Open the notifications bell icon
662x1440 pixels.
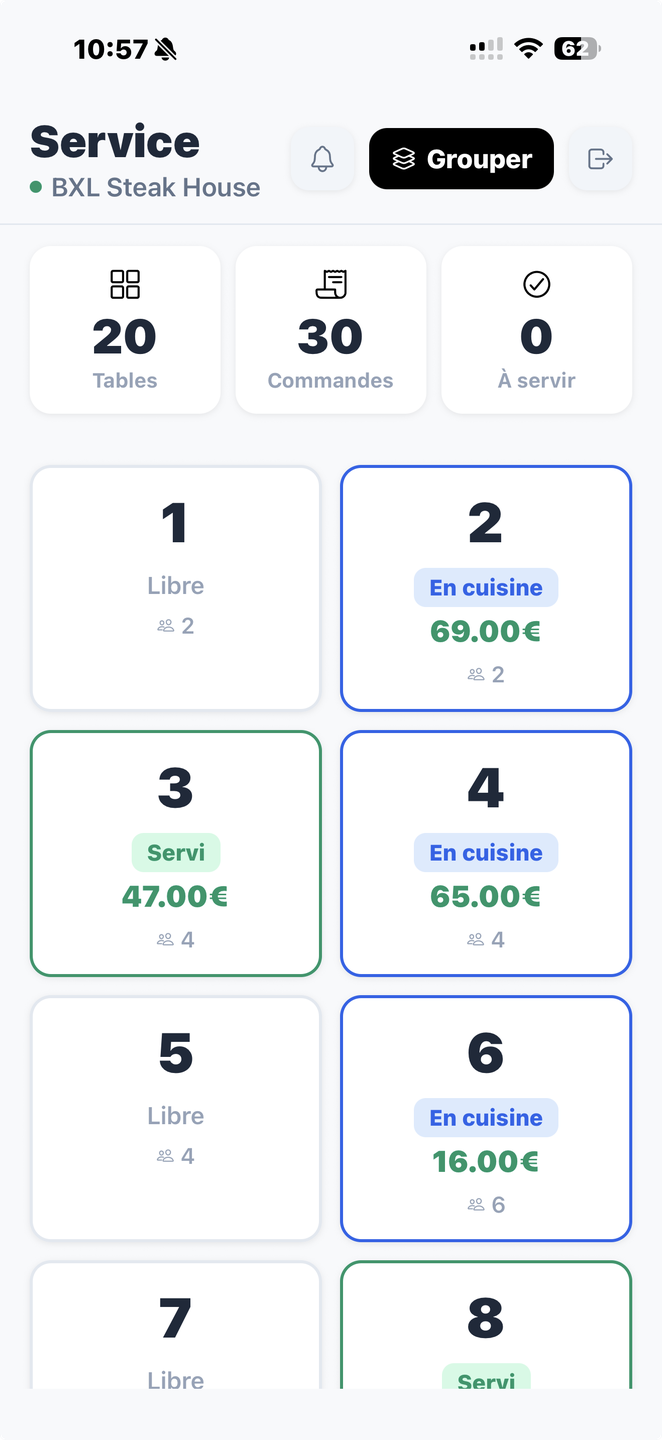tap(322, 158)
